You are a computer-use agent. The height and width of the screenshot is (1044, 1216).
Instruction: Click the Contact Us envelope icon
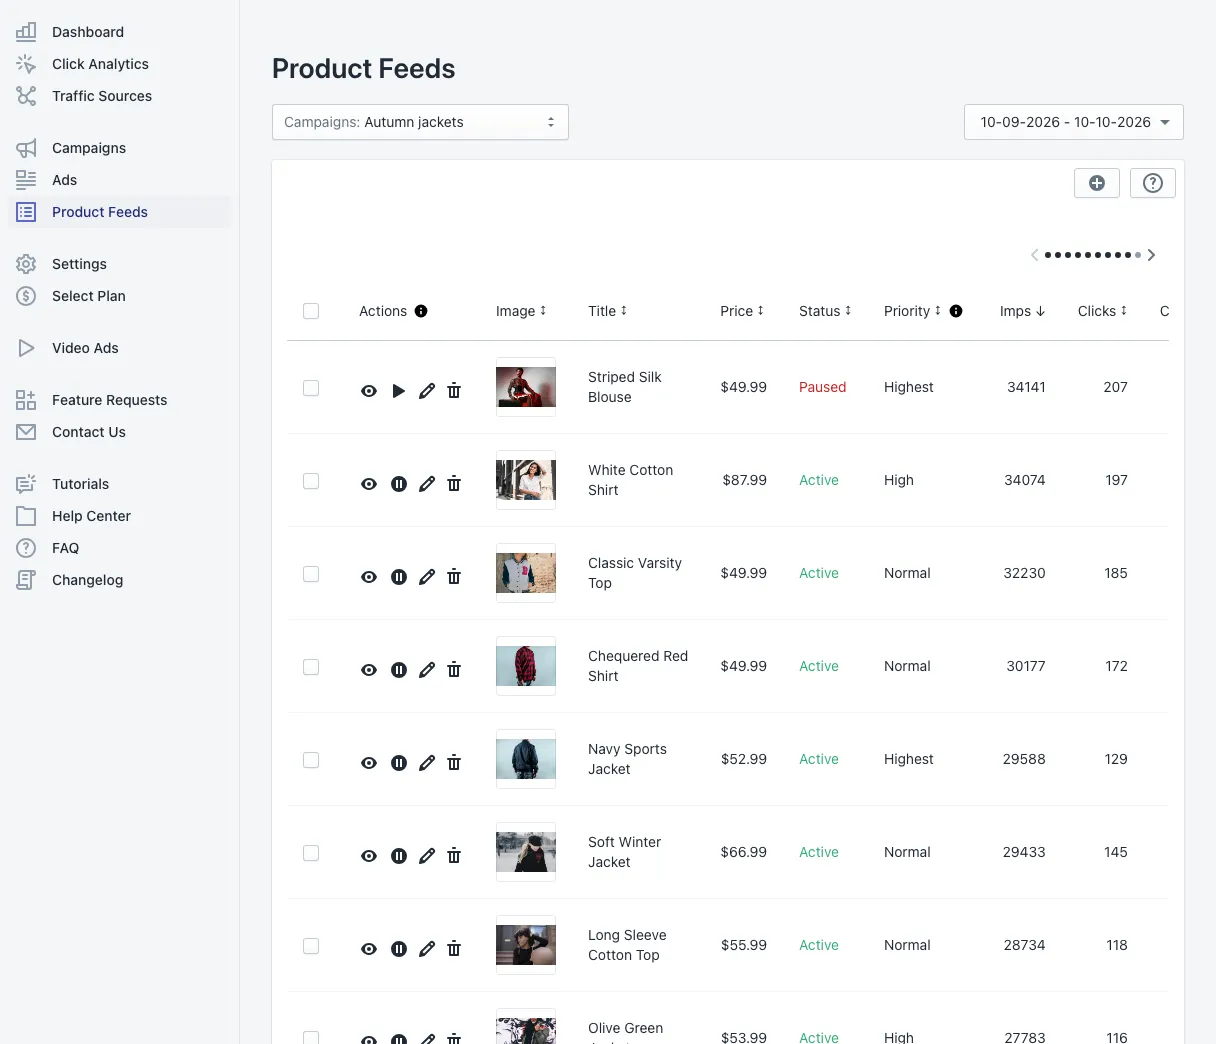click(26, 432)
